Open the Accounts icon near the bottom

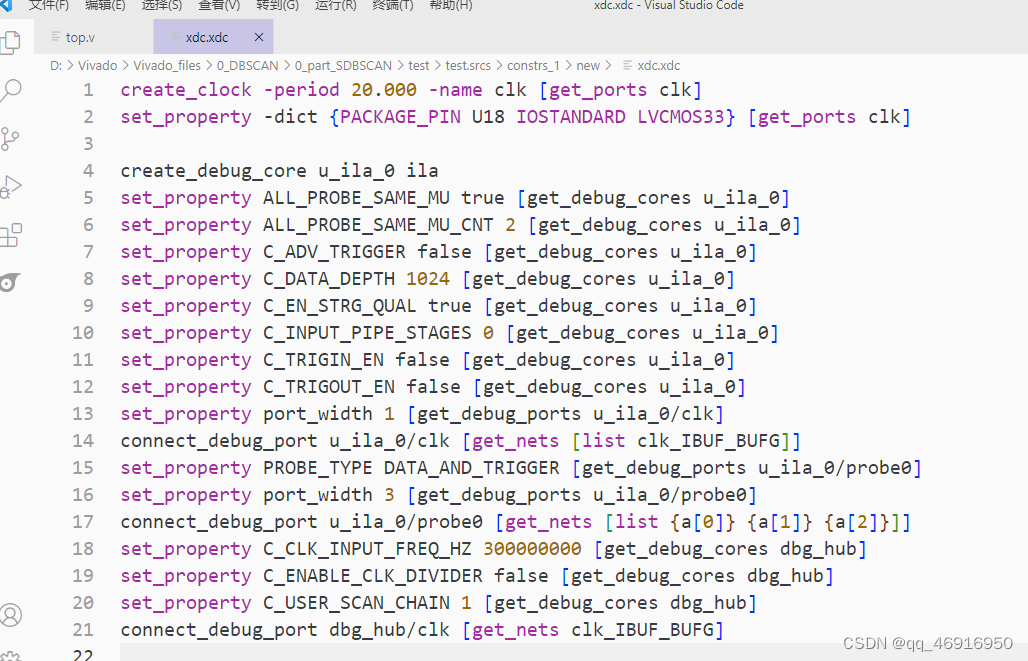(13, 615)
